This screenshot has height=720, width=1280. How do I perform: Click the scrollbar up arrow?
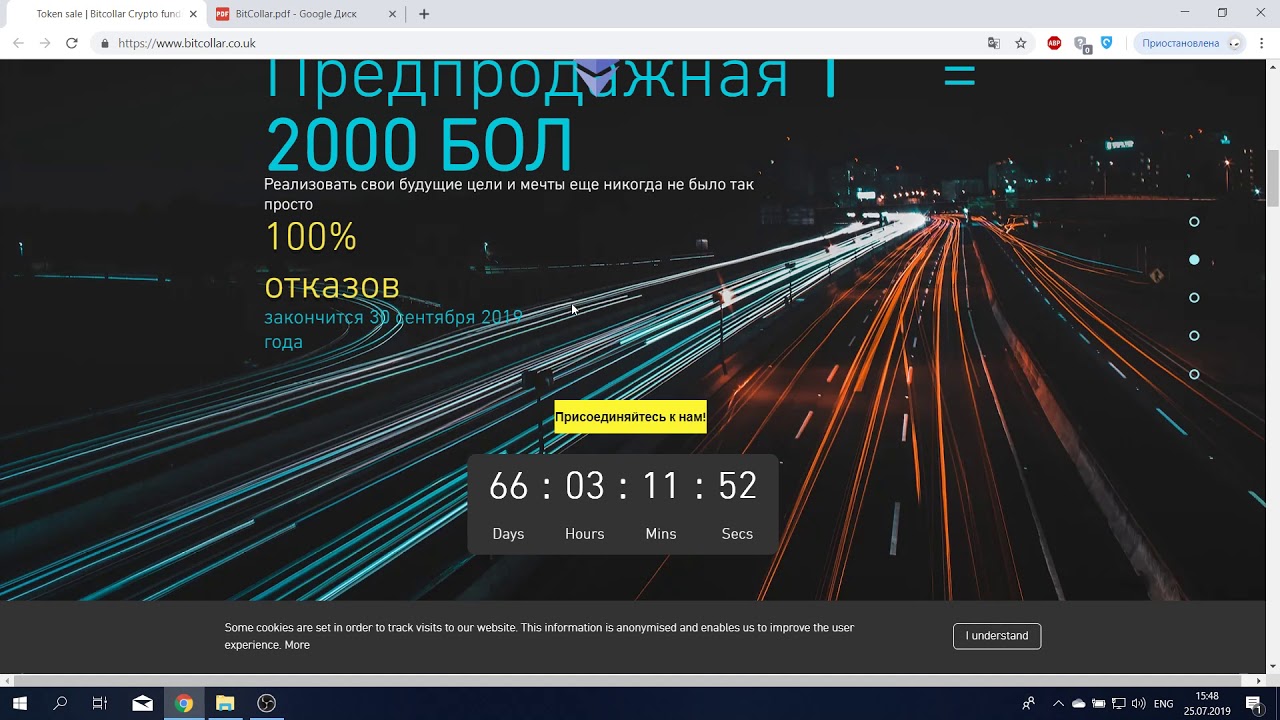point(1272,66)
